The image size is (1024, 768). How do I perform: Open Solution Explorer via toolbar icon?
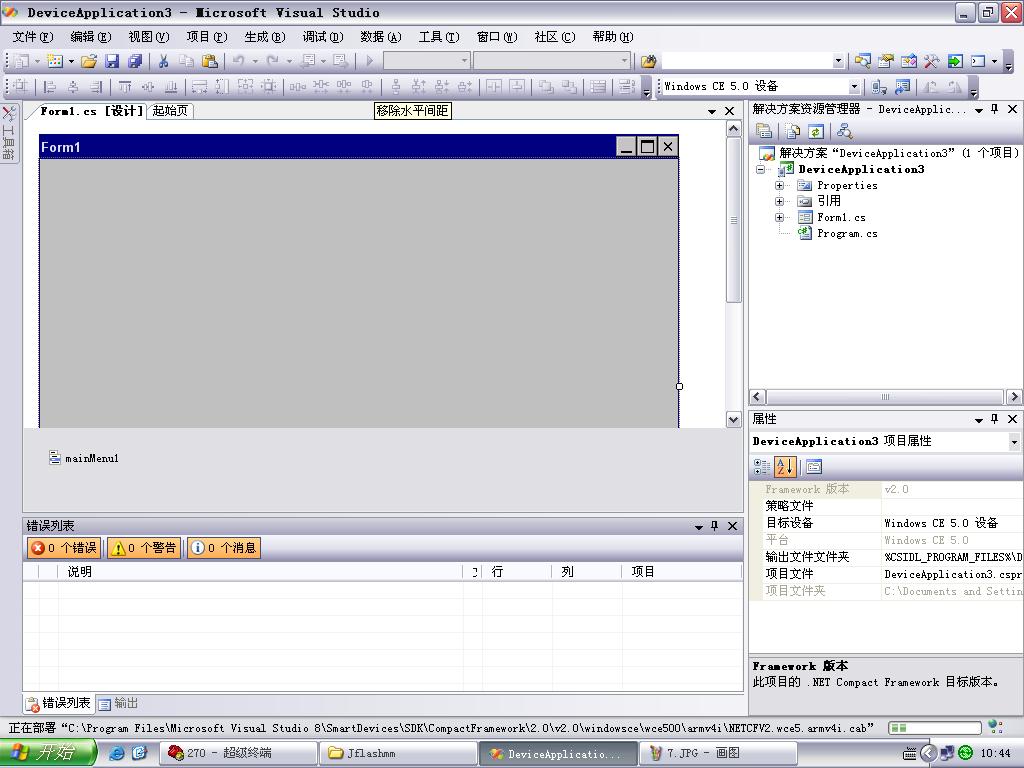pos(863,61)
